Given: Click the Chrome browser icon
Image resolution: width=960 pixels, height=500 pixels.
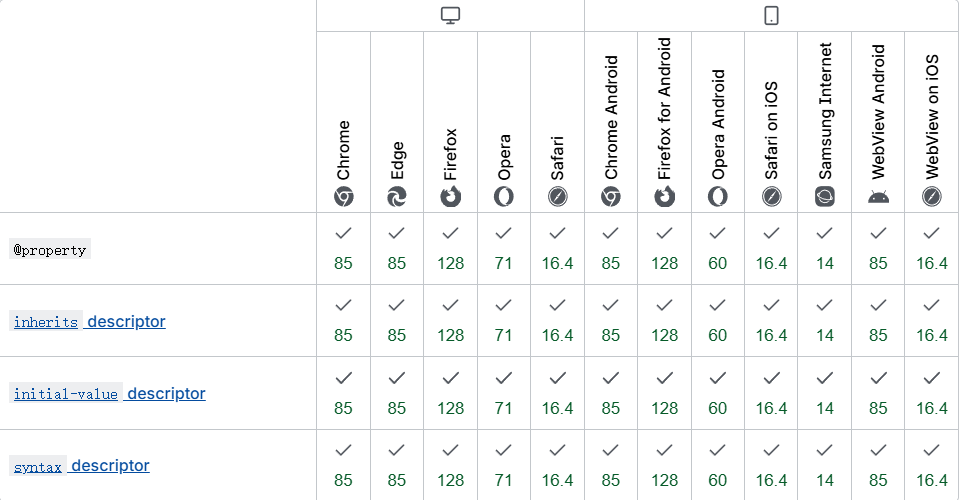Looking at the screenshot, I should pyautogui.click(x=344, y=197).
